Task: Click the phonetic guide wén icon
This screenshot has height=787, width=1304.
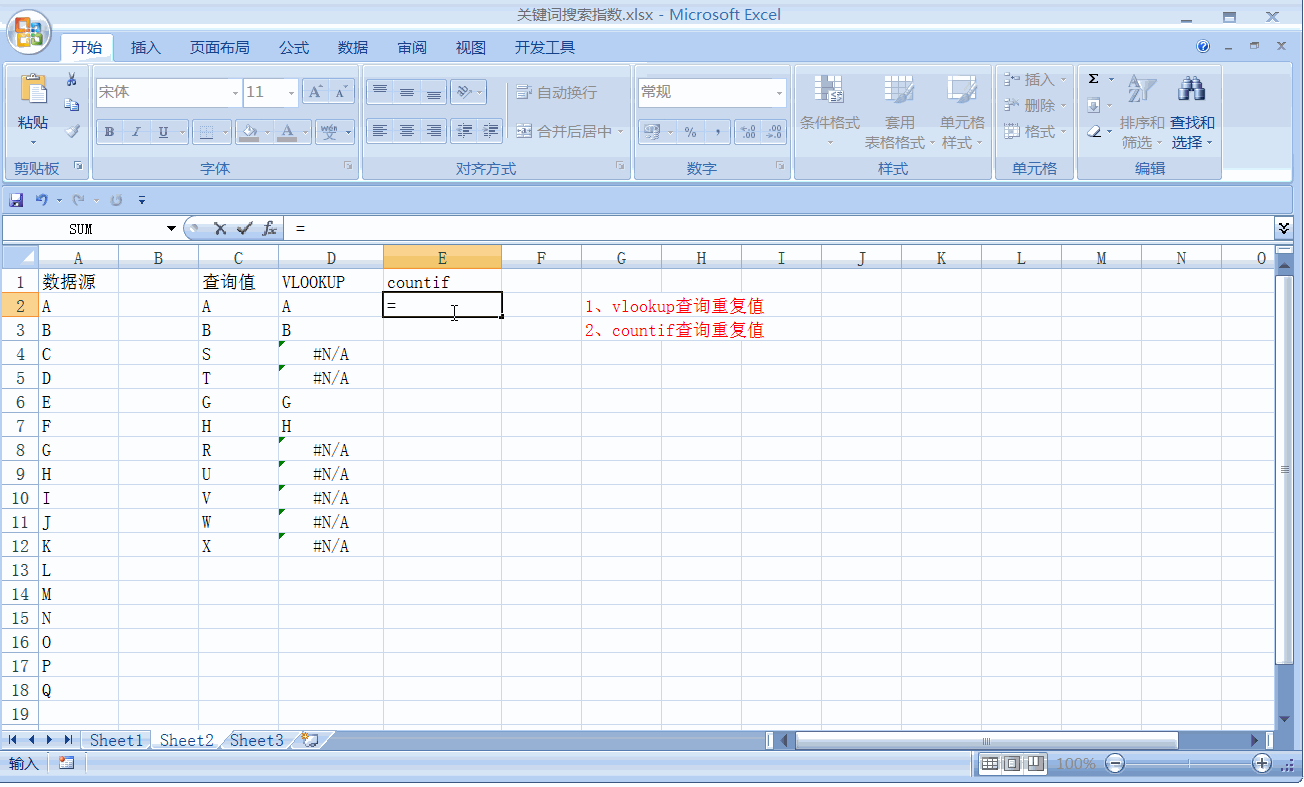Action: point(330,132)
